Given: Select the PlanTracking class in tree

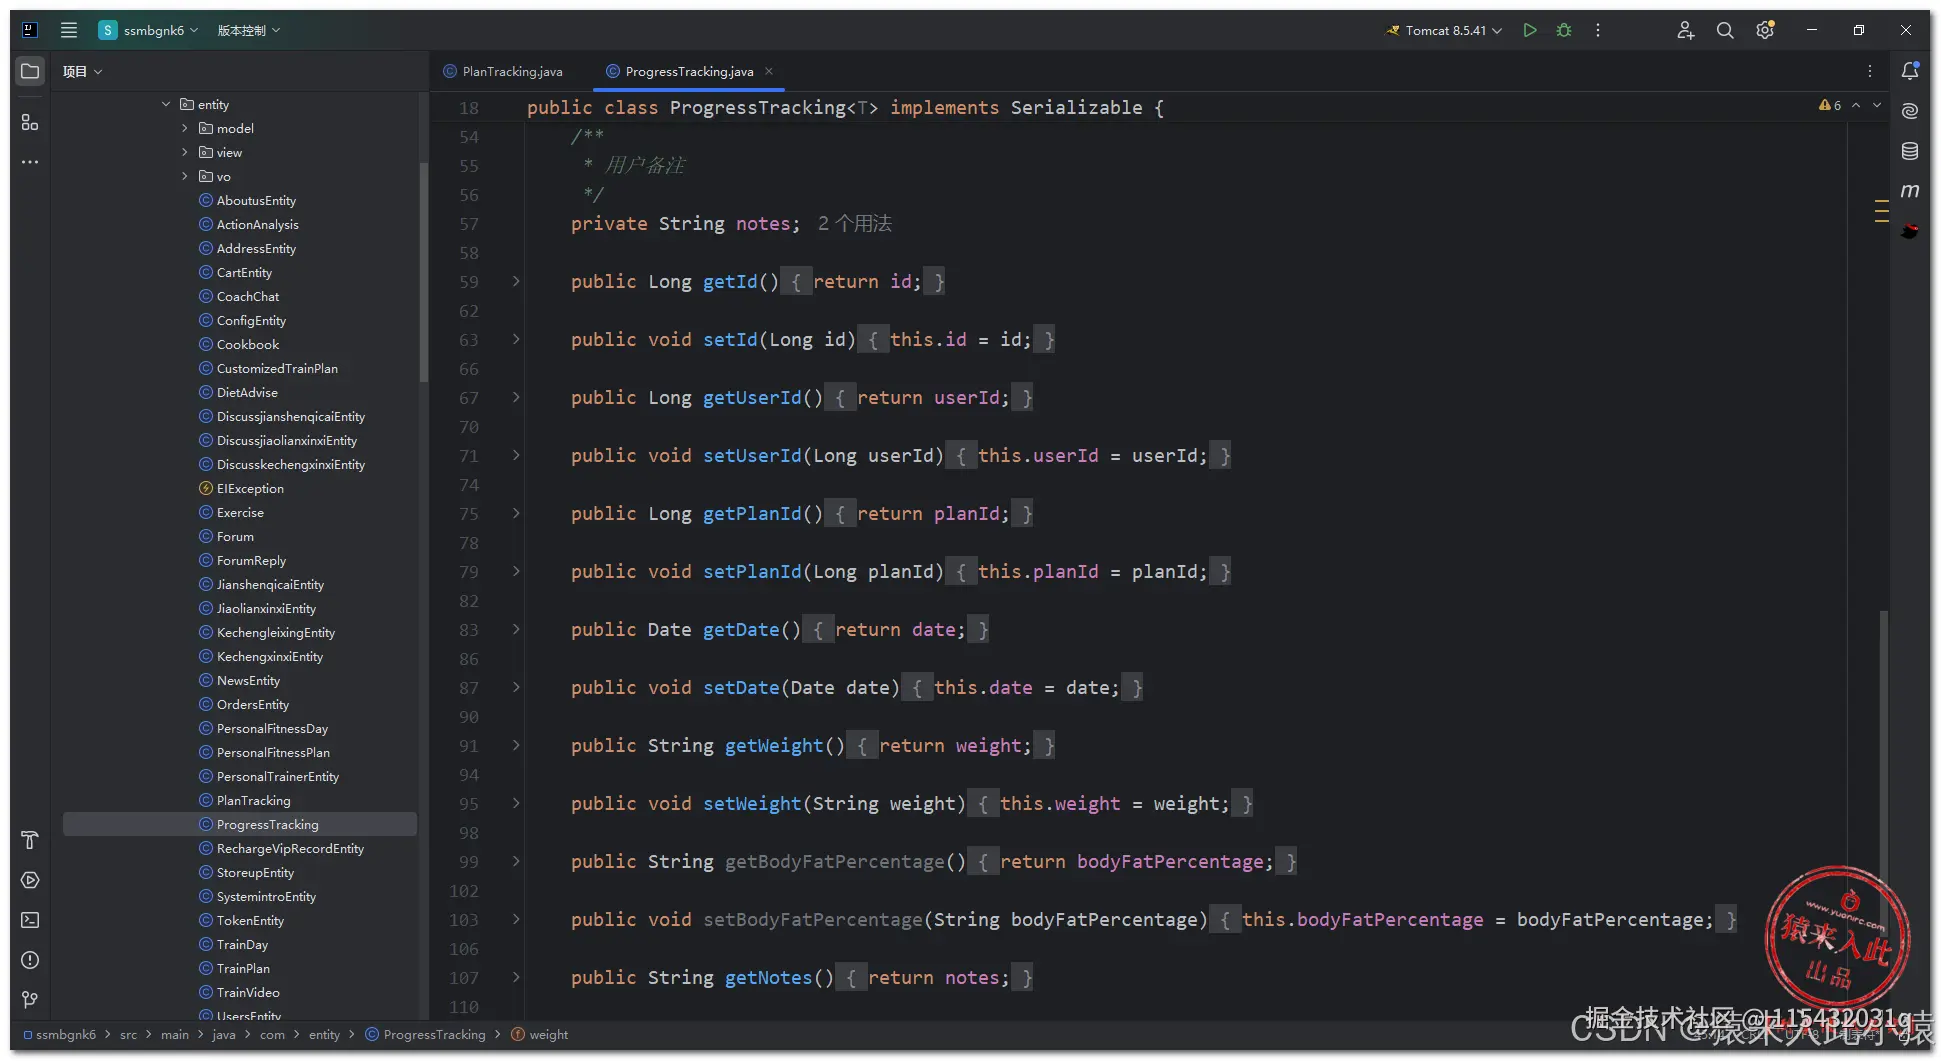Looking at the screenshot, I should [254, 800].
